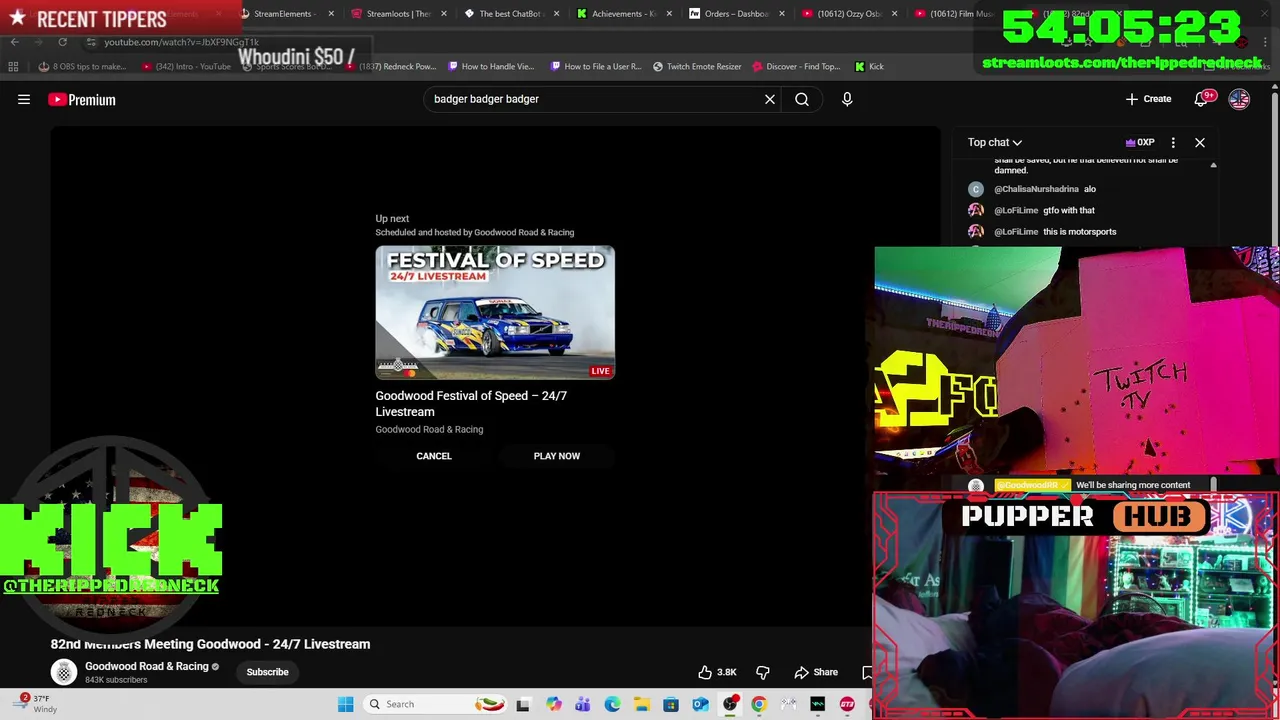Start voice search with the microphone
Screen dimensions: 1280x720
[847, 99]
